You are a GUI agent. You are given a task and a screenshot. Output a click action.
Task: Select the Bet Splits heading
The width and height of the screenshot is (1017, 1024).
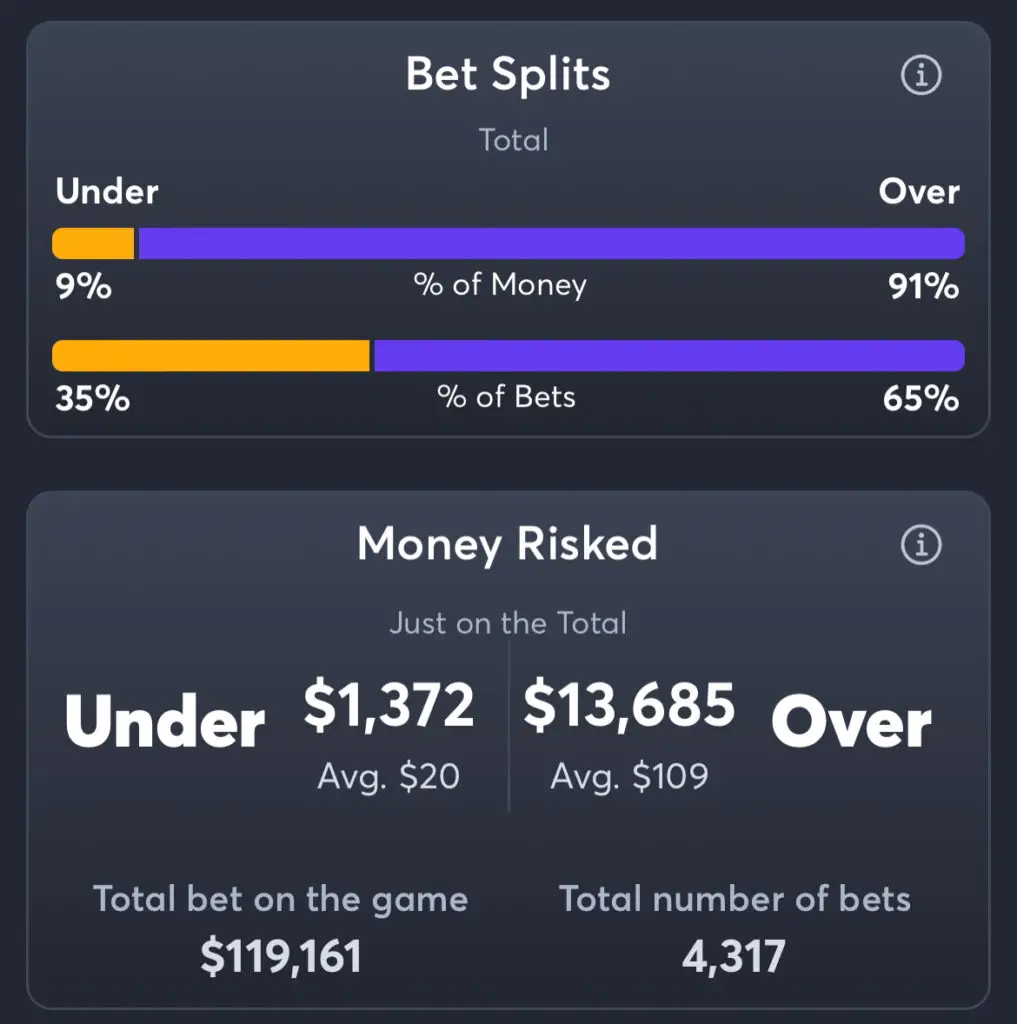tap(508, 74)
